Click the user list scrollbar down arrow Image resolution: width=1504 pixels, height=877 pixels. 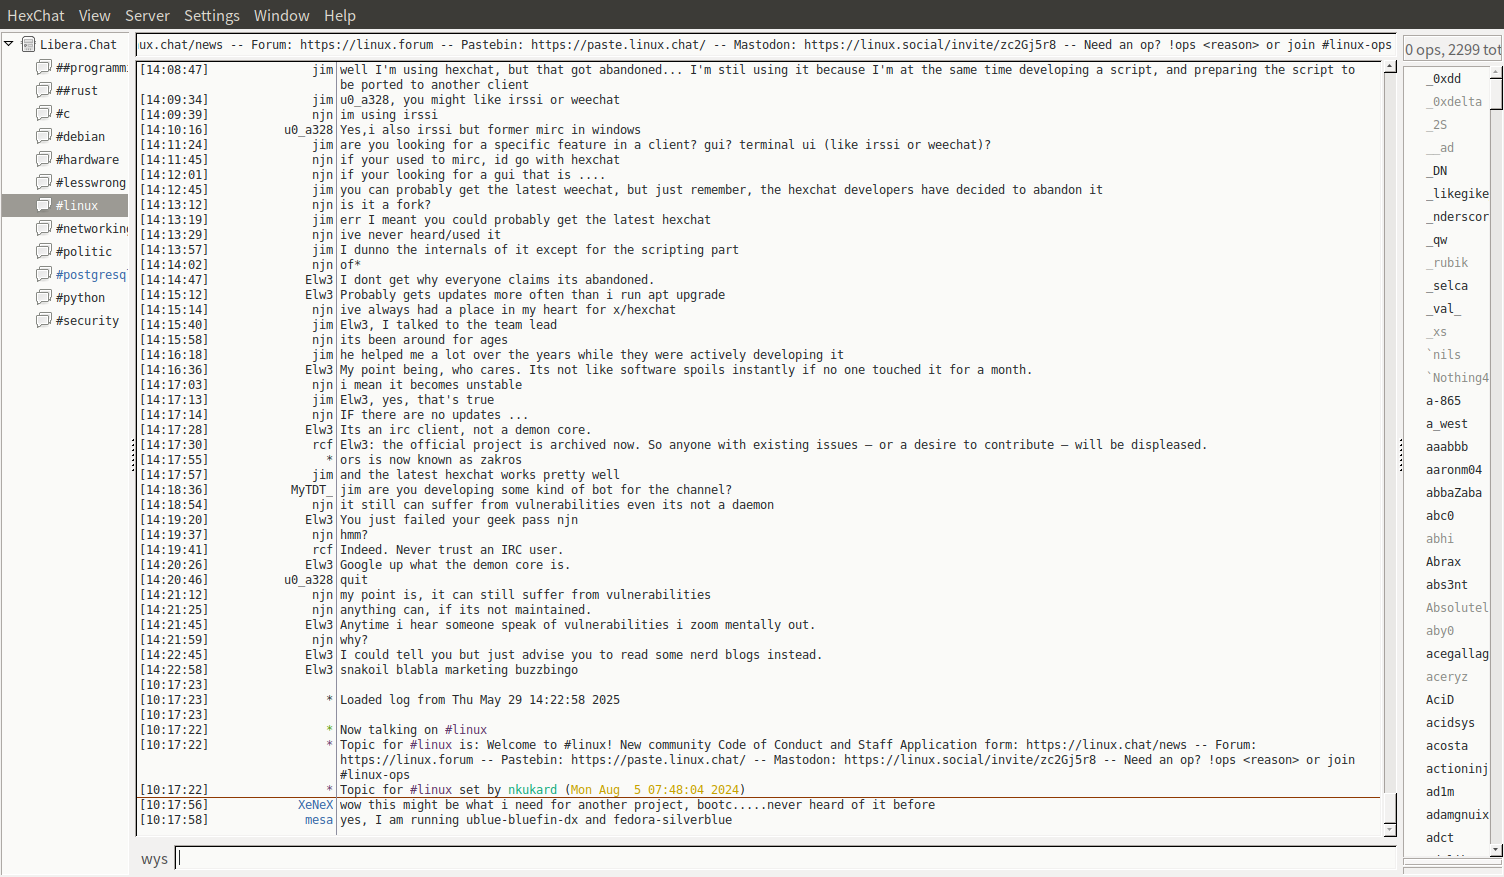[1496, 850]
